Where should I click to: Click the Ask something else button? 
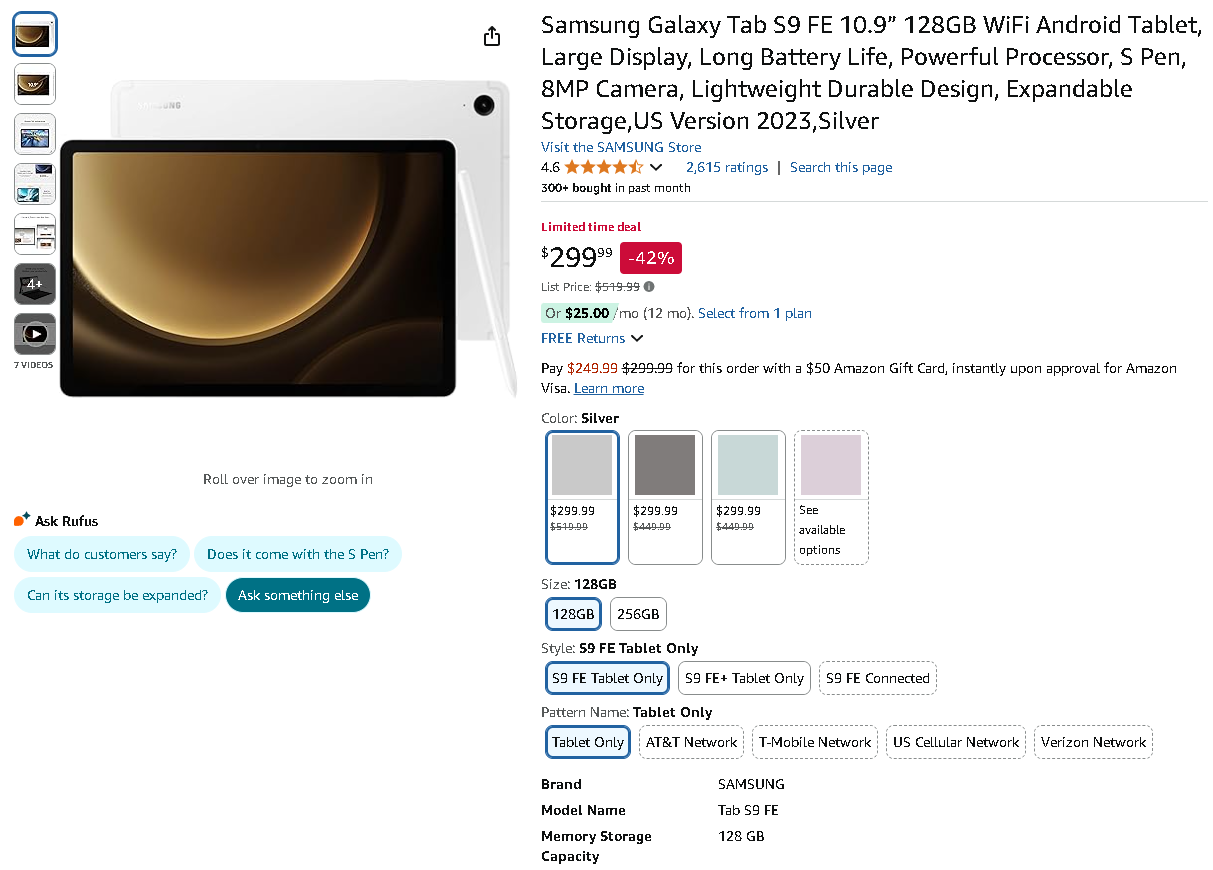tap(297, 594)
